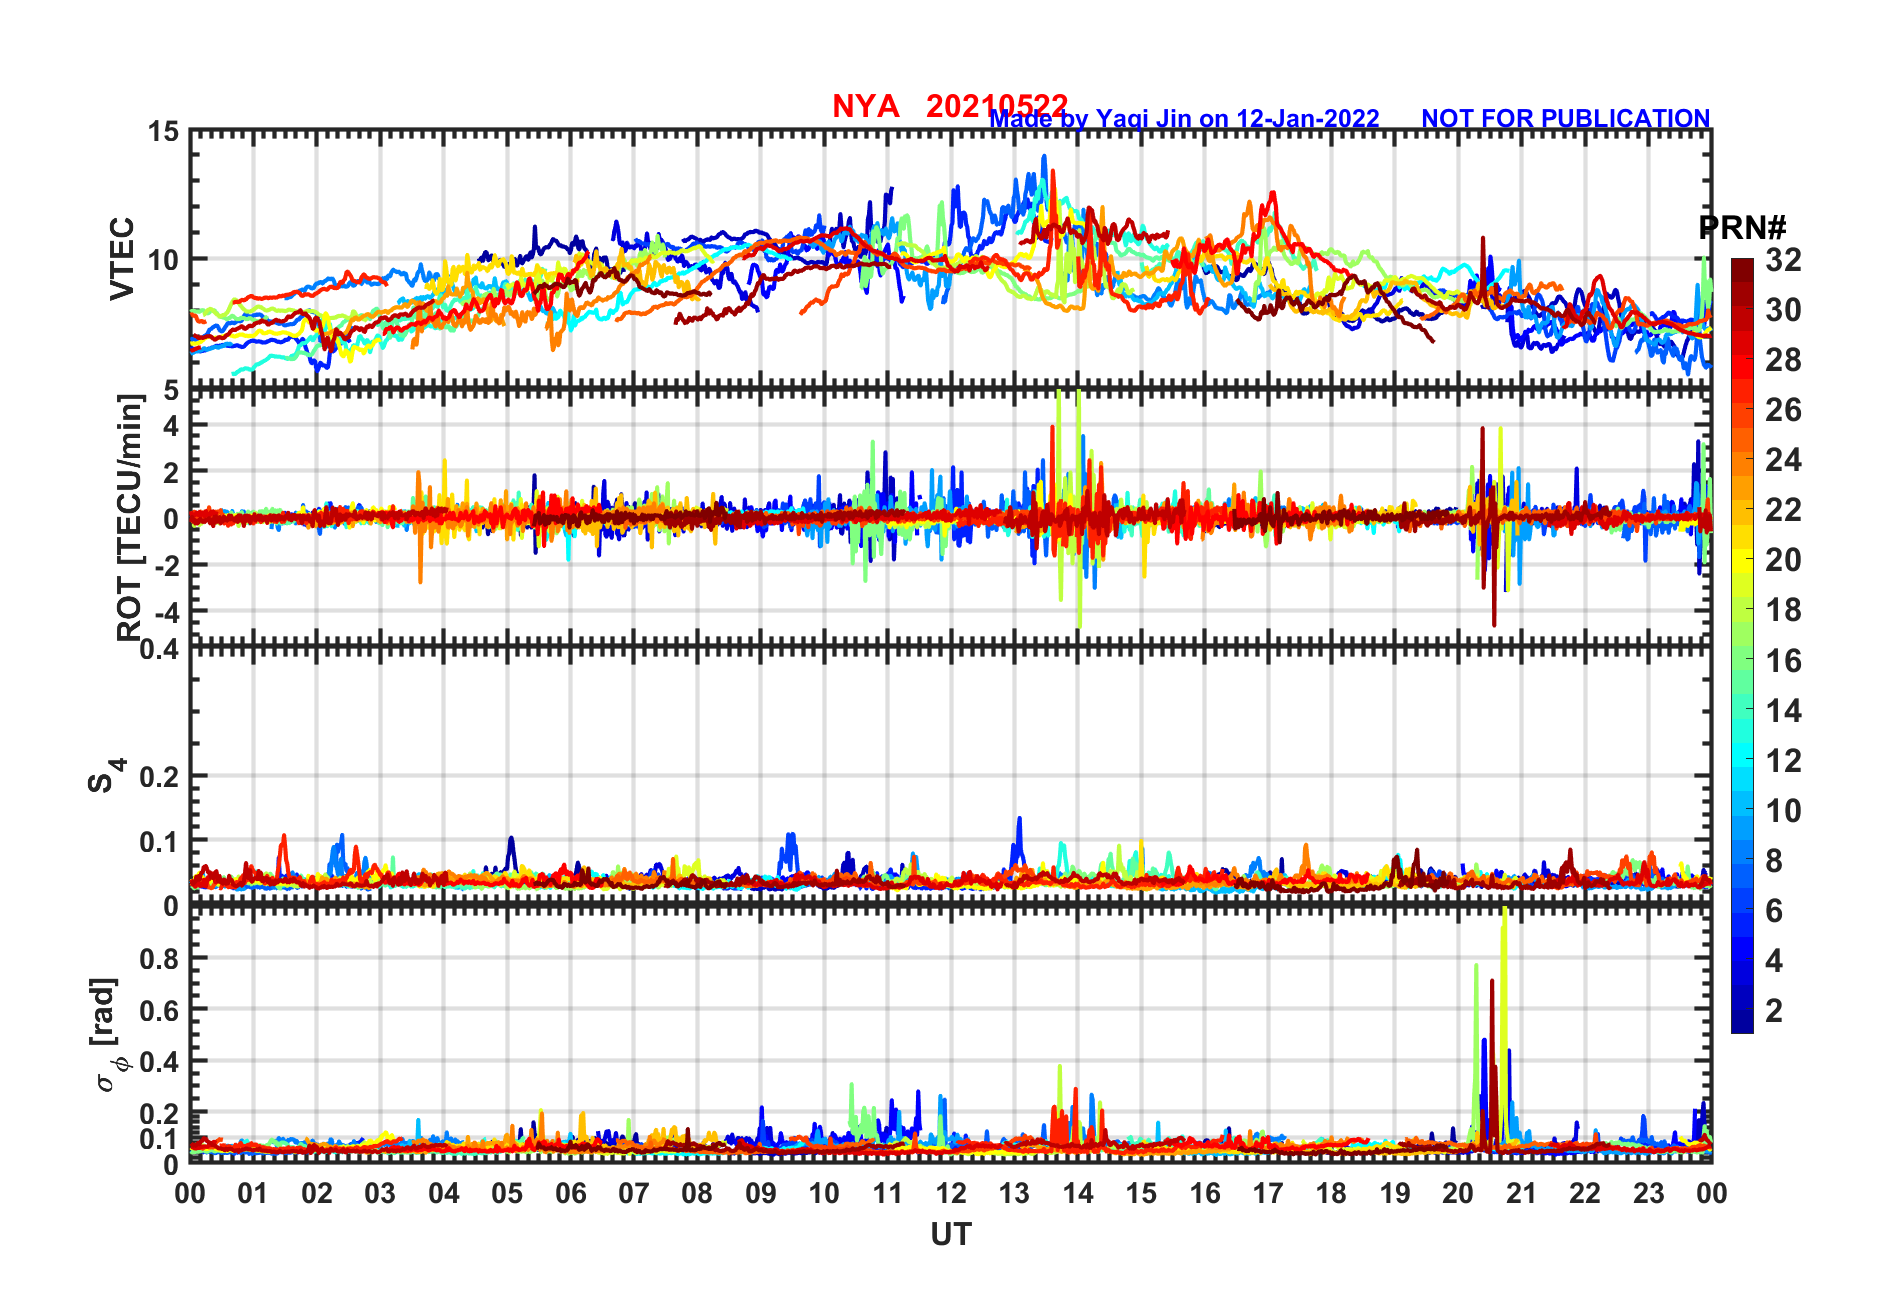1902x1292 pixels.
Task: Click the "8" label on the PRN colorbar
Action: [1774, 861]
